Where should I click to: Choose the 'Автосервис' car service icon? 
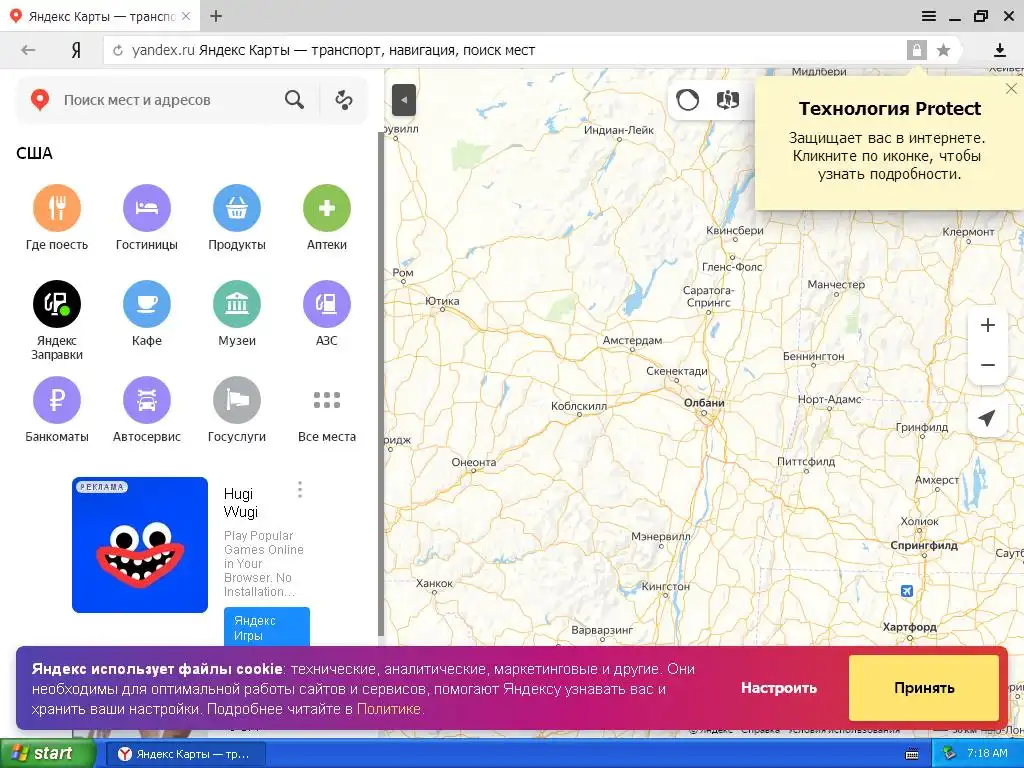(147, 400)
